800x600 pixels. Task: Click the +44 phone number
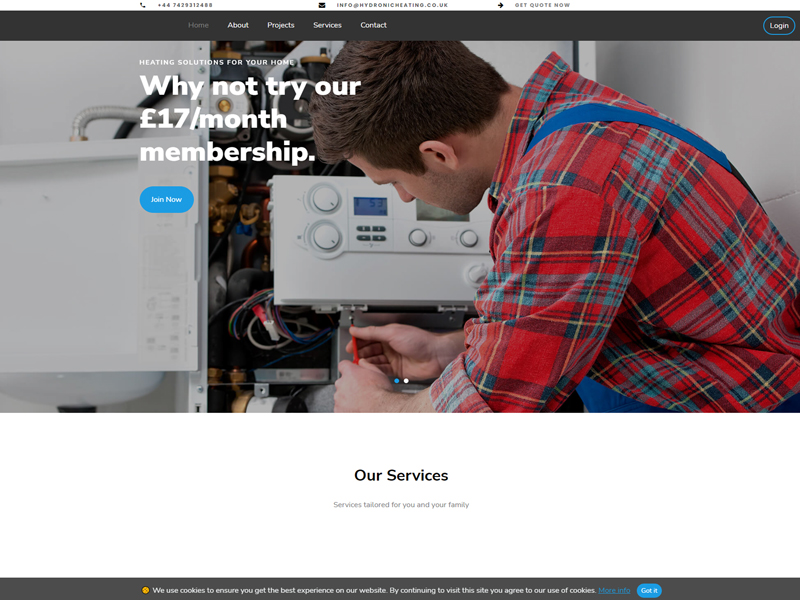pyautogui.click(x=185, y=5)
